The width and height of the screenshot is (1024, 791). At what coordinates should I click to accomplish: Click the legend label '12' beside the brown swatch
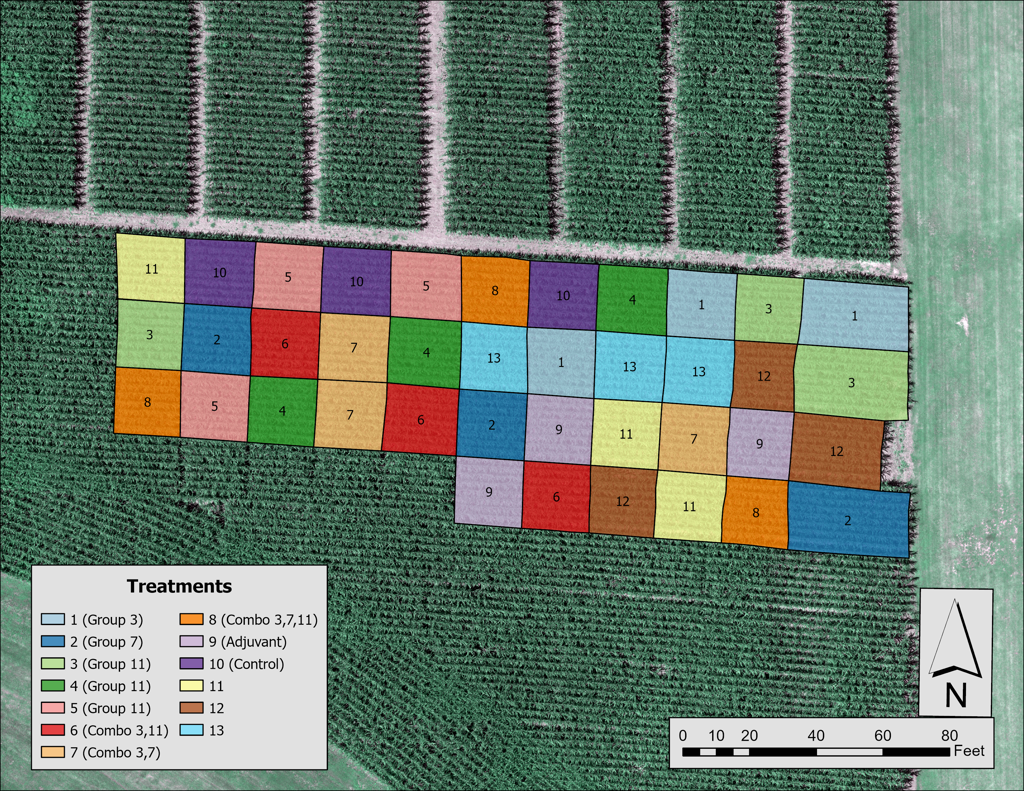[216, 709]
